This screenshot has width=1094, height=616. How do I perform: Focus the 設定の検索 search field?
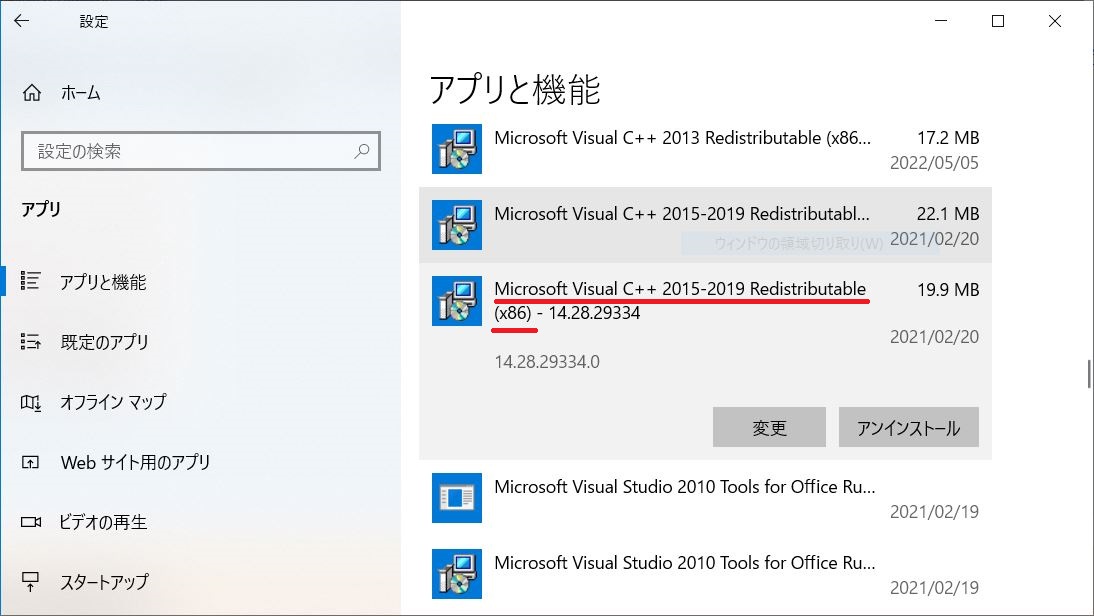click(190, 152)
